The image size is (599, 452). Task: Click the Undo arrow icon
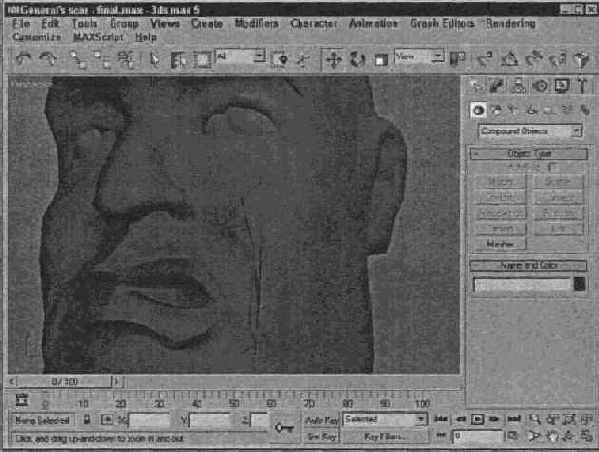tap(24, 59)
